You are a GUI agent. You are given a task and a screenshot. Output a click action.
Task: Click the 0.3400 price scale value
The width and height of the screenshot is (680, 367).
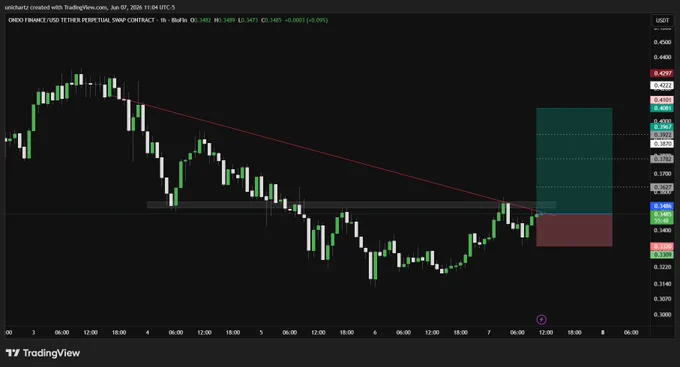[662, 230]
